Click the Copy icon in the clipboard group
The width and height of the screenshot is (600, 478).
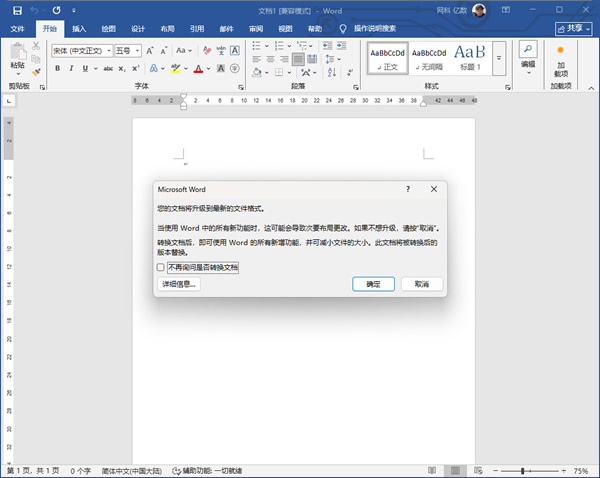coord(36,59)
